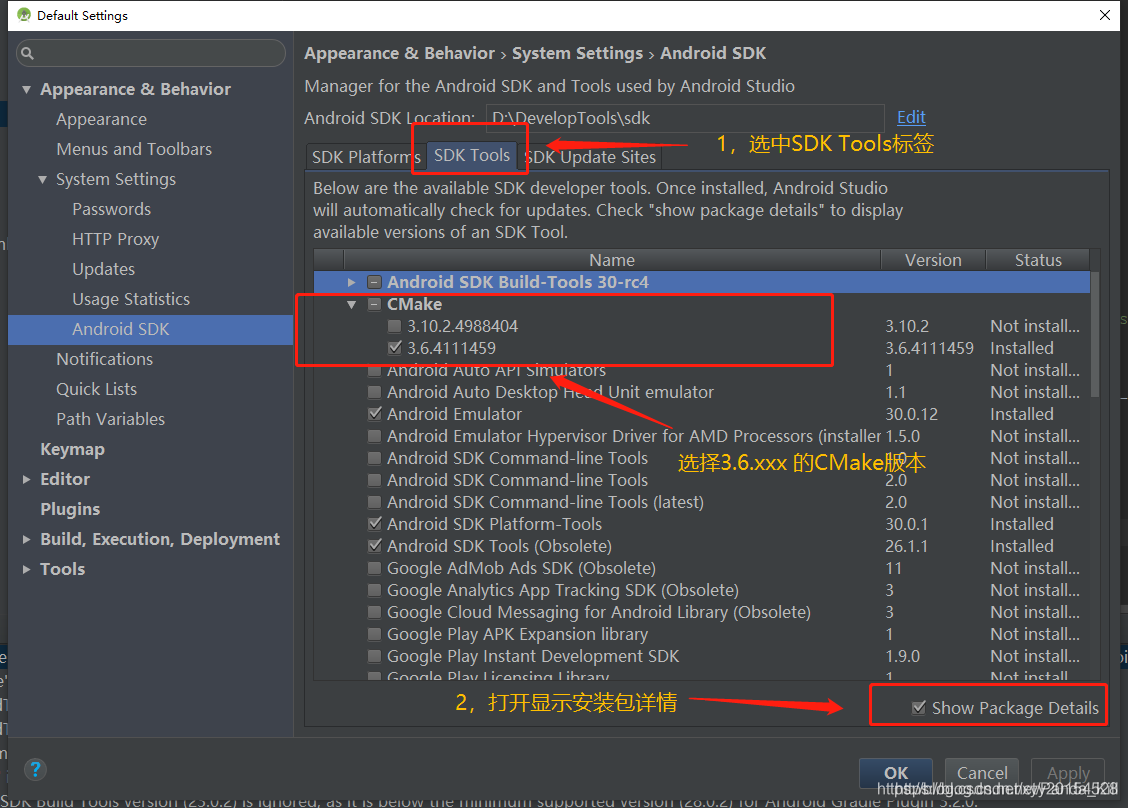Toggle Android Emulator checkbox
This screenshot has height=808, width=1128.
[x=374, y=414]
